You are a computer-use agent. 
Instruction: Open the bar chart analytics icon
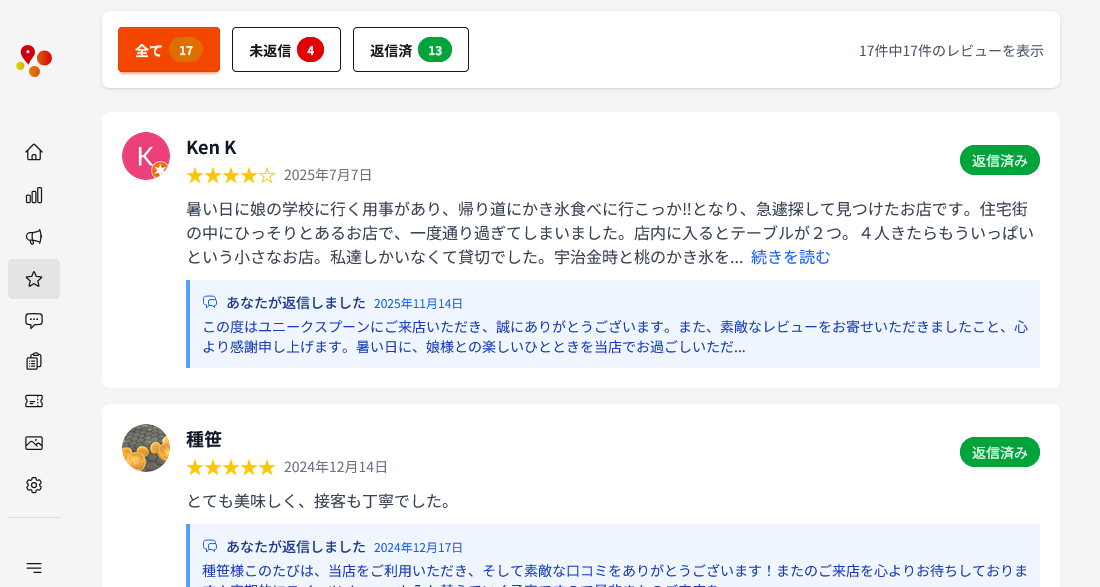pyautogui.click(x=34, y=195)
